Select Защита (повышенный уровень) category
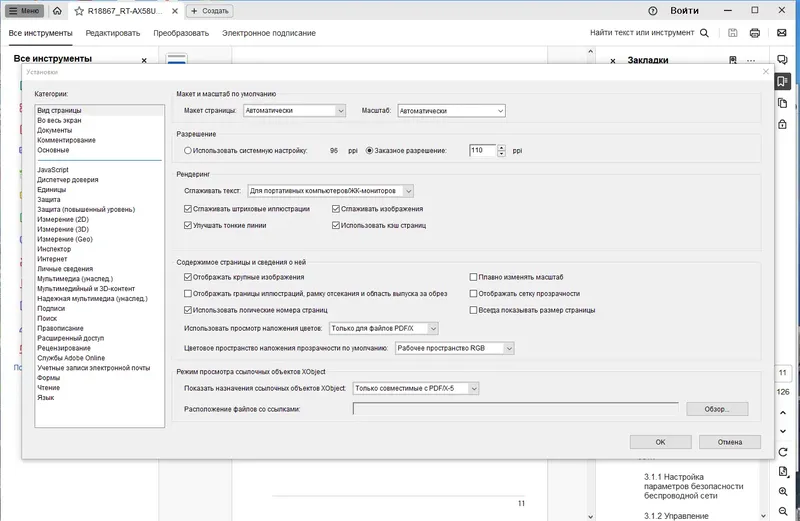This screenshot has height=521, width=800. pos(86,209)
